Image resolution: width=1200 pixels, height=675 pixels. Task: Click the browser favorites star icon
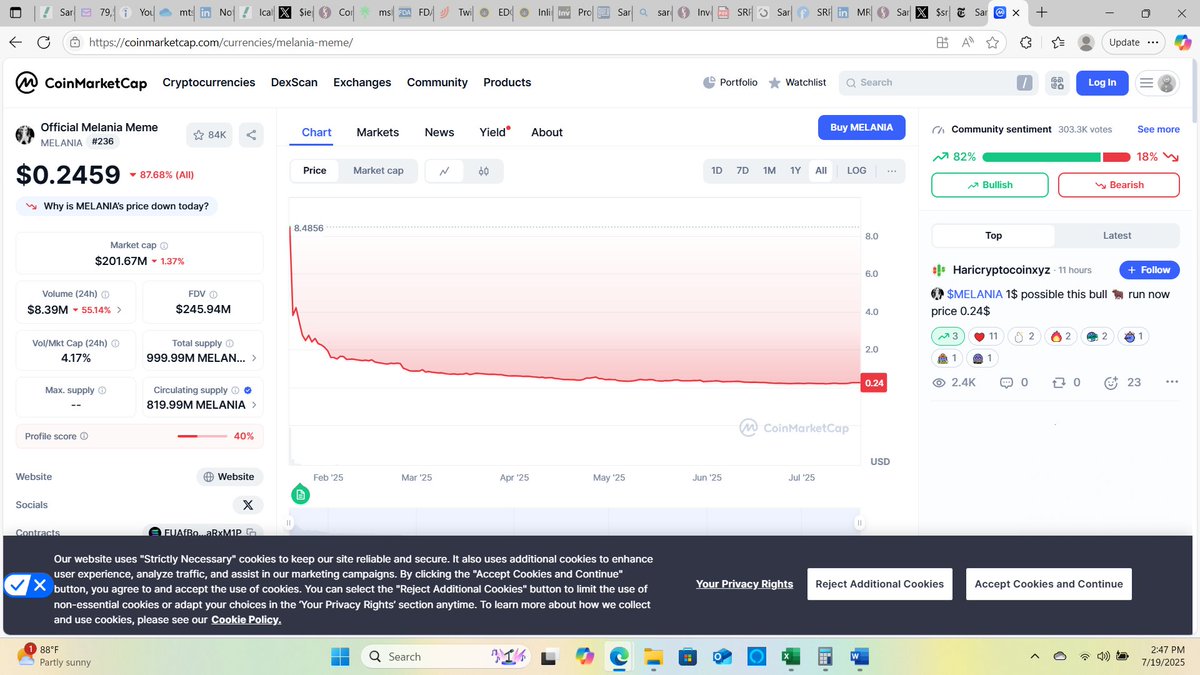[992, 43]
